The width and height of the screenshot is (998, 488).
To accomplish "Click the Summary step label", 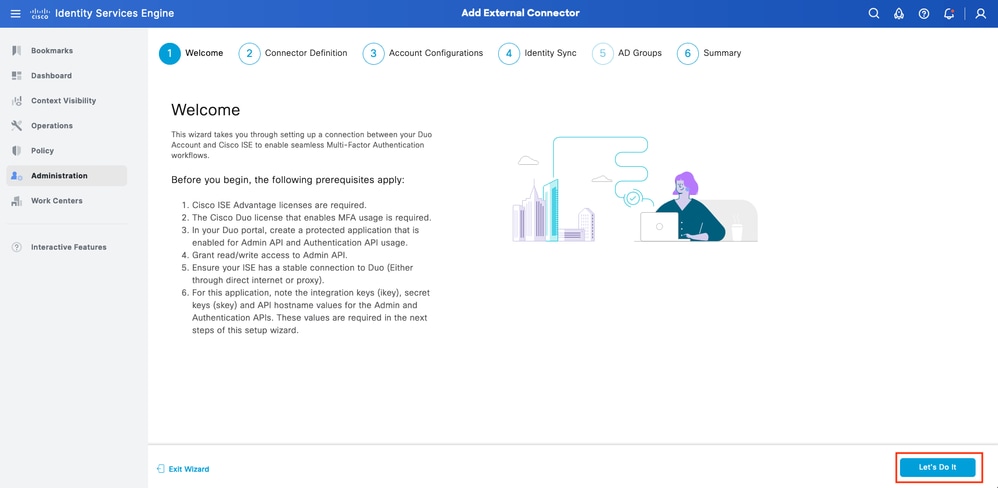I will tap(722, 53).
